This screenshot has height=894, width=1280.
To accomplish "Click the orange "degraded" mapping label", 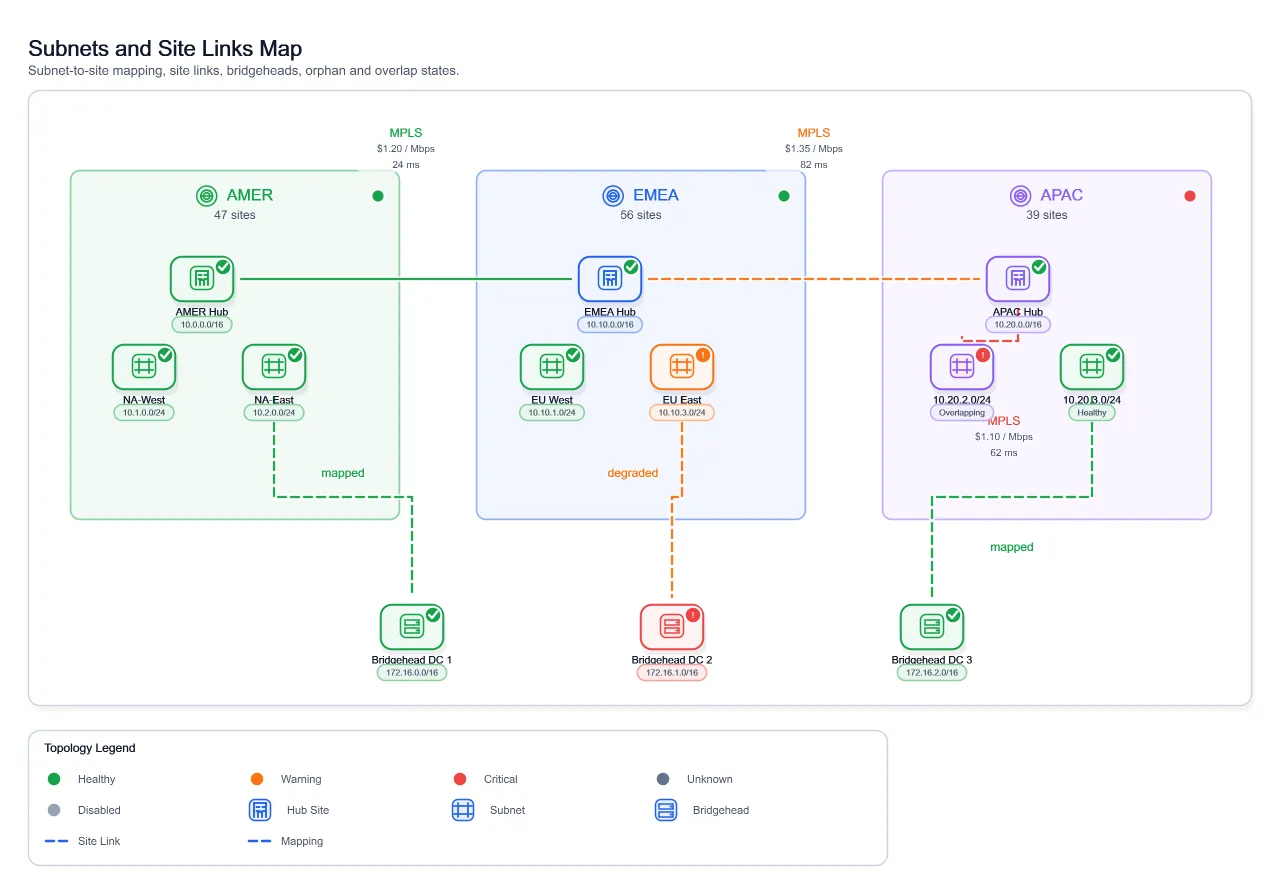I will (x=633, y=473).
